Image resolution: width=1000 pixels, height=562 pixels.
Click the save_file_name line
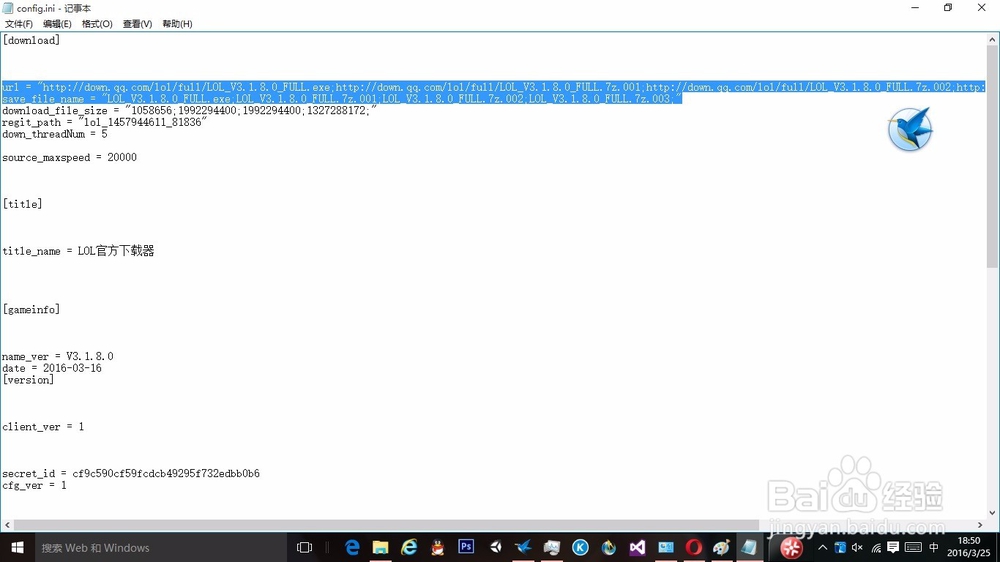342,98
